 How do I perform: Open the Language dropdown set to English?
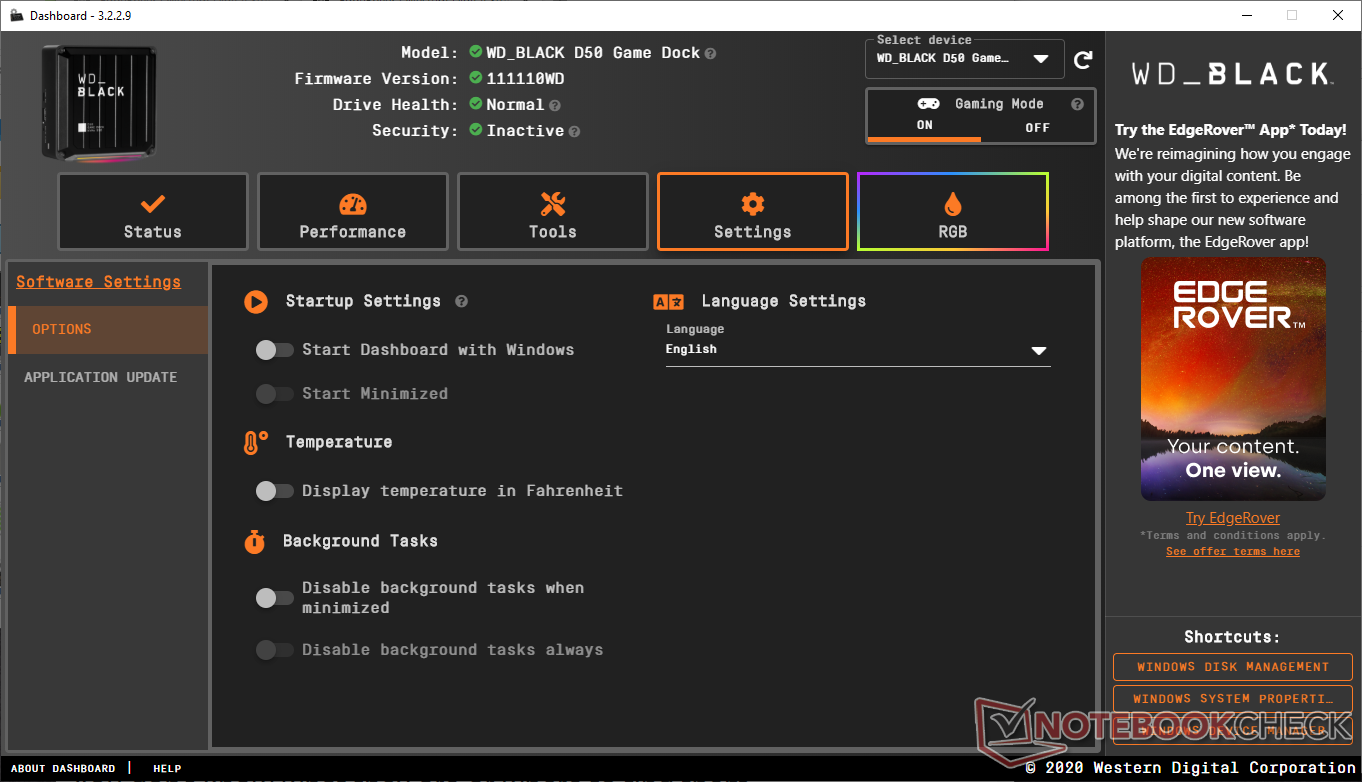(x=858, y=350)
